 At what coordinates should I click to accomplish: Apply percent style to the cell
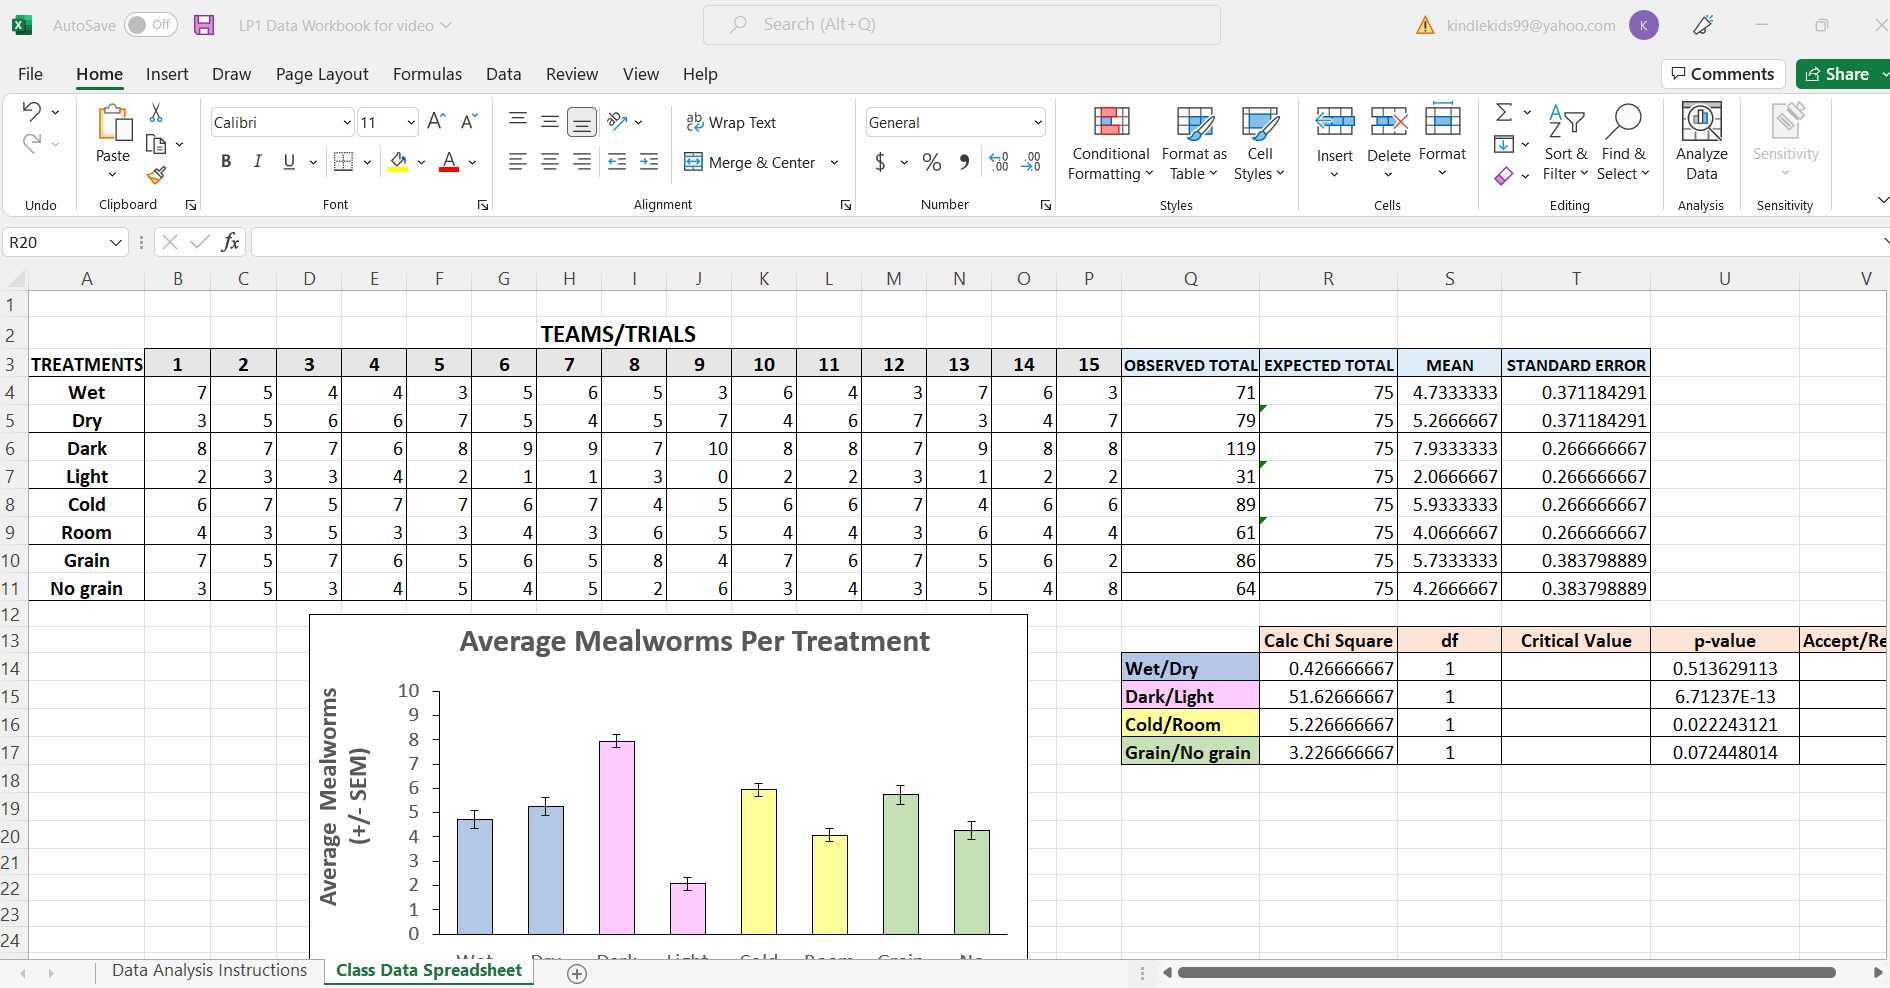point(931,162)
